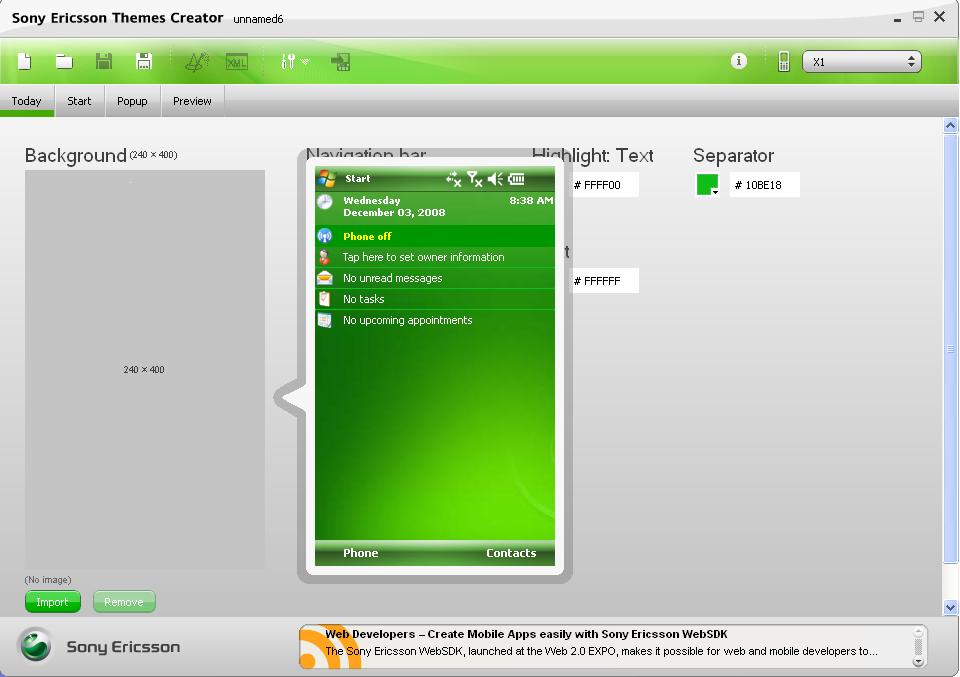
Task: Open the green Separator color swatch
Action: point(708,184)
